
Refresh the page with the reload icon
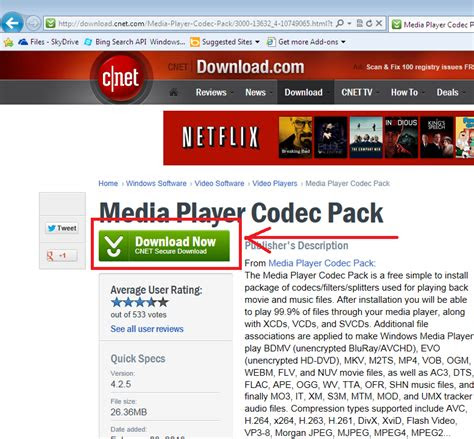point(369,24)
